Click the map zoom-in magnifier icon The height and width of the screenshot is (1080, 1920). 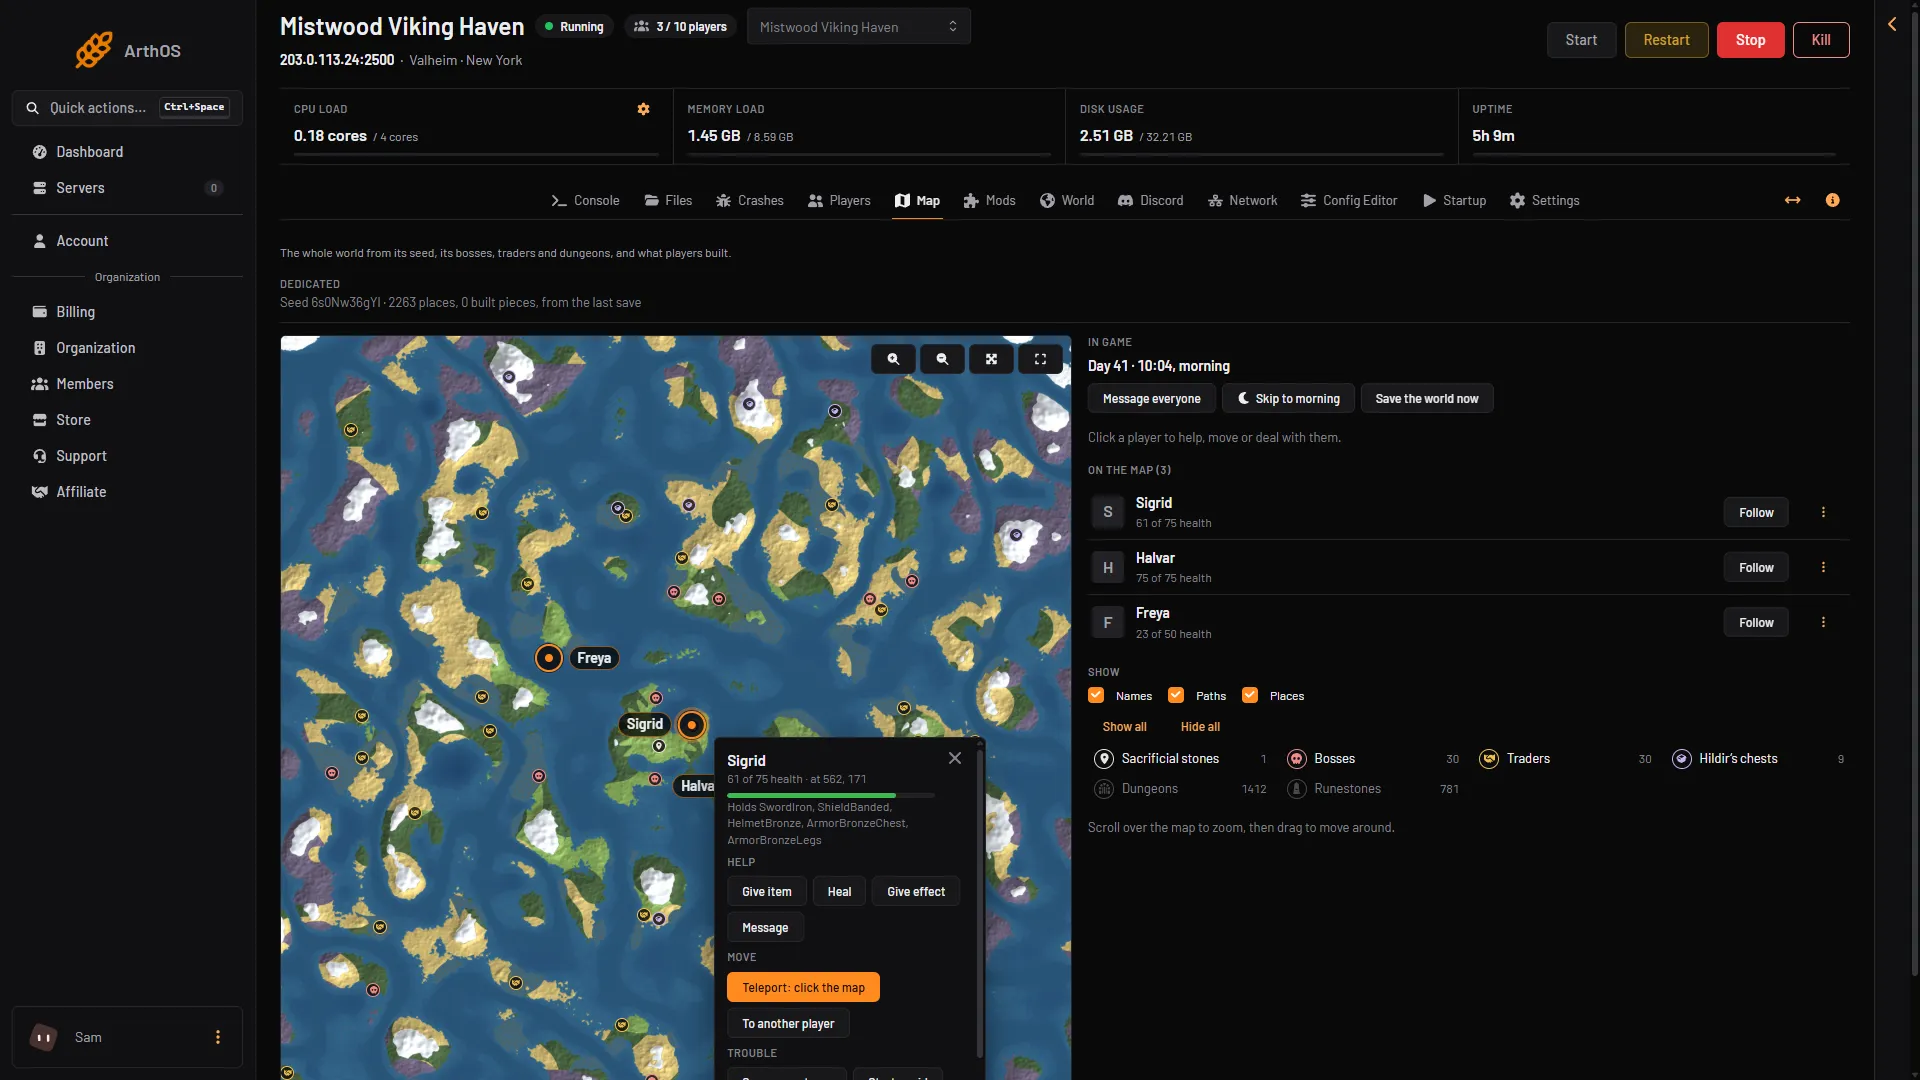[893, 359]
